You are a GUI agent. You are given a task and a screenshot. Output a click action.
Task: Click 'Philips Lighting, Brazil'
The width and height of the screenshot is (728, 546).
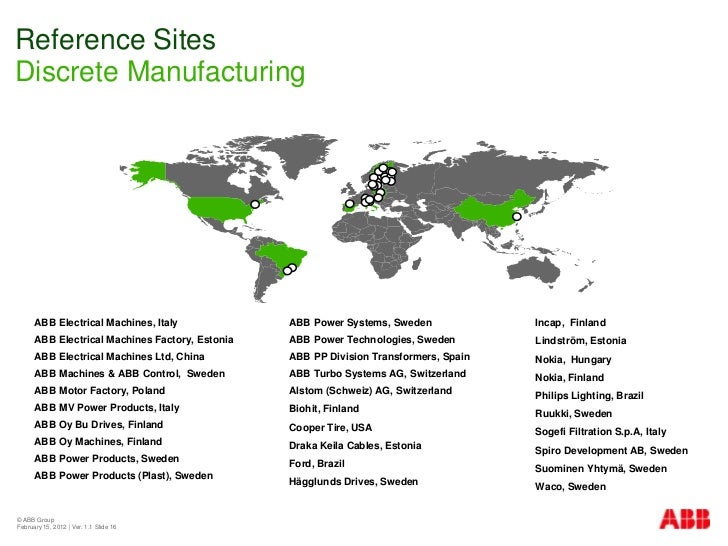coord(589,396)
